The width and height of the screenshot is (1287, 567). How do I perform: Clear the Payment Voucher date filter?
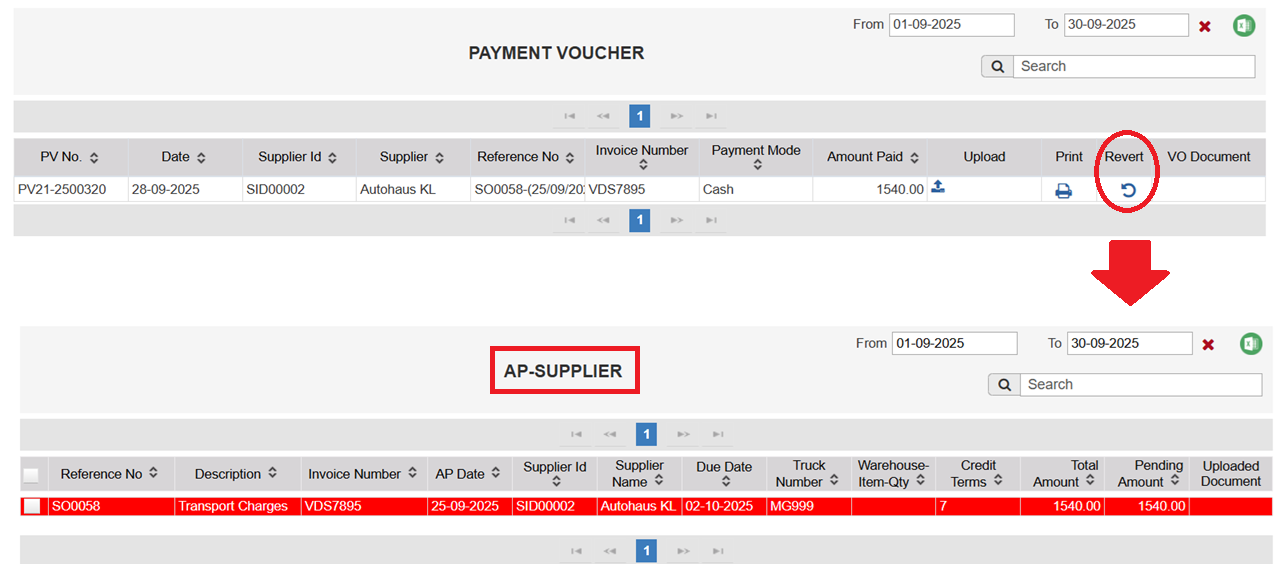(x=1205, y=26)
